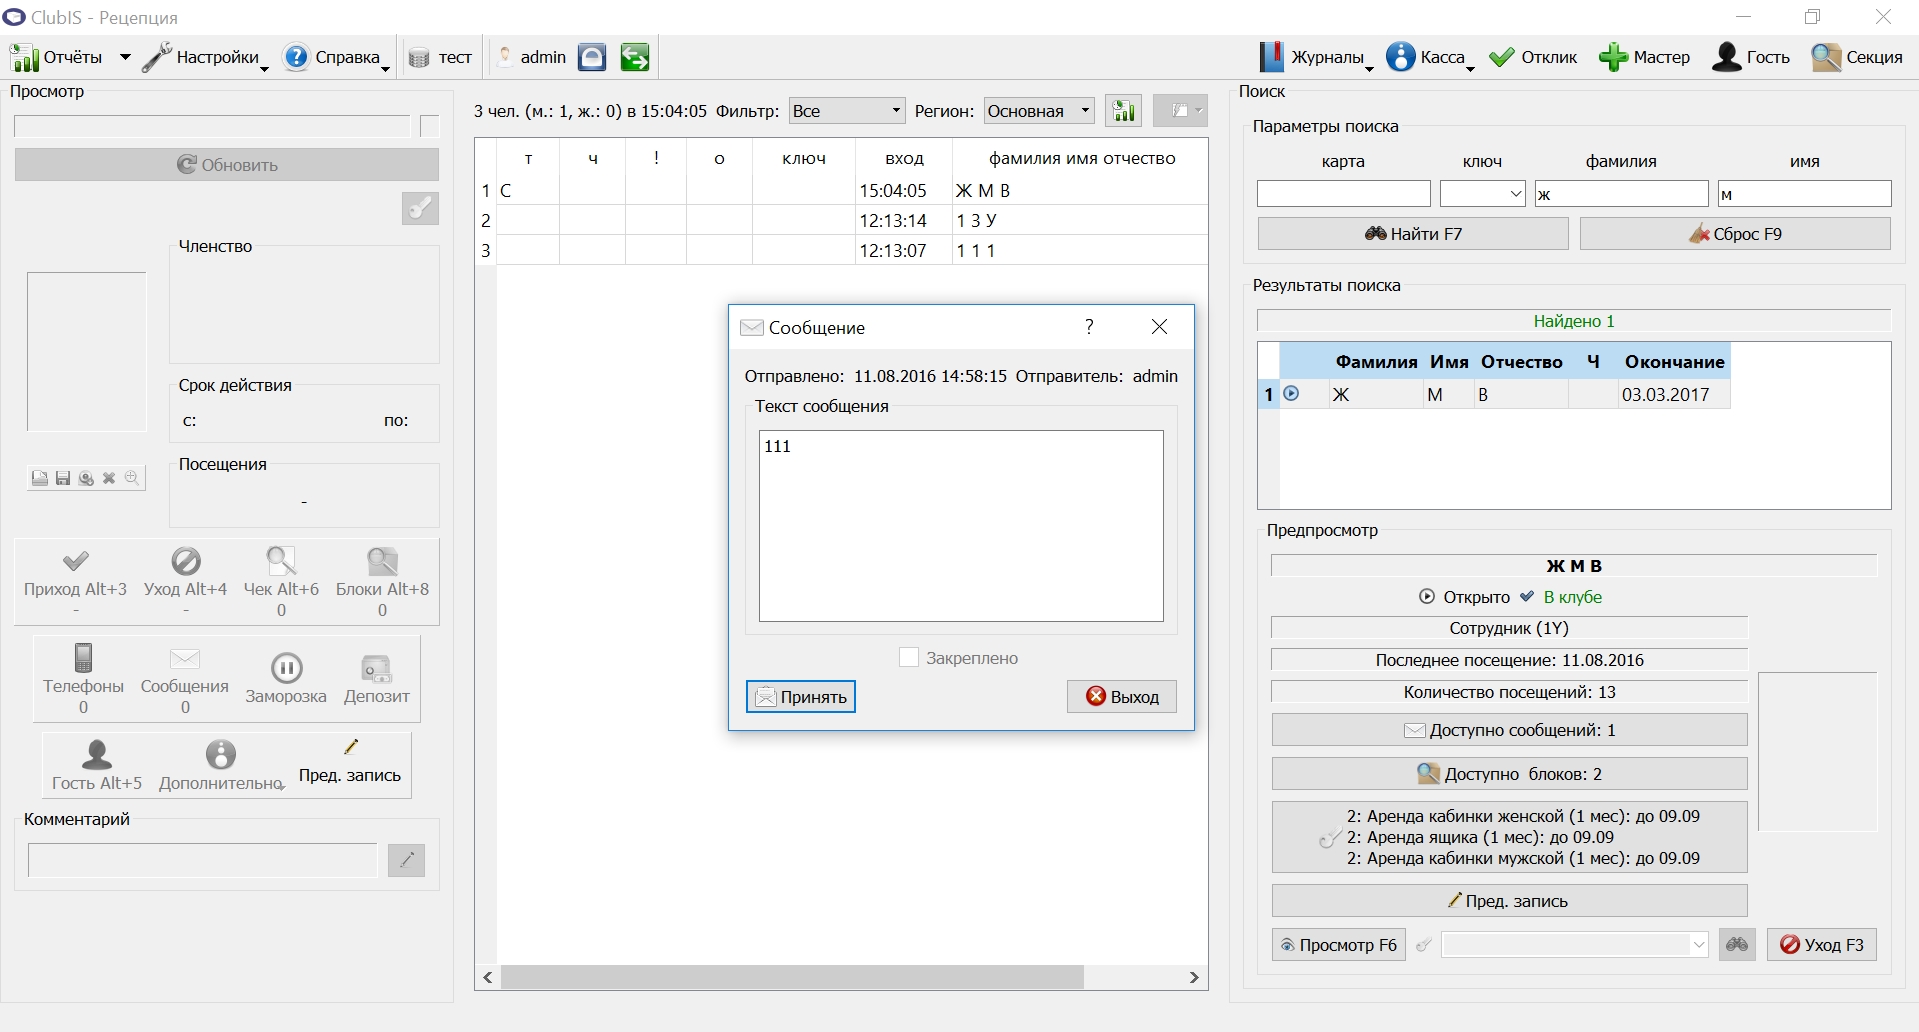Open the Фильтр dropdown showing Все
The width and height of the screenshot is (1919, 1032).
847,111
